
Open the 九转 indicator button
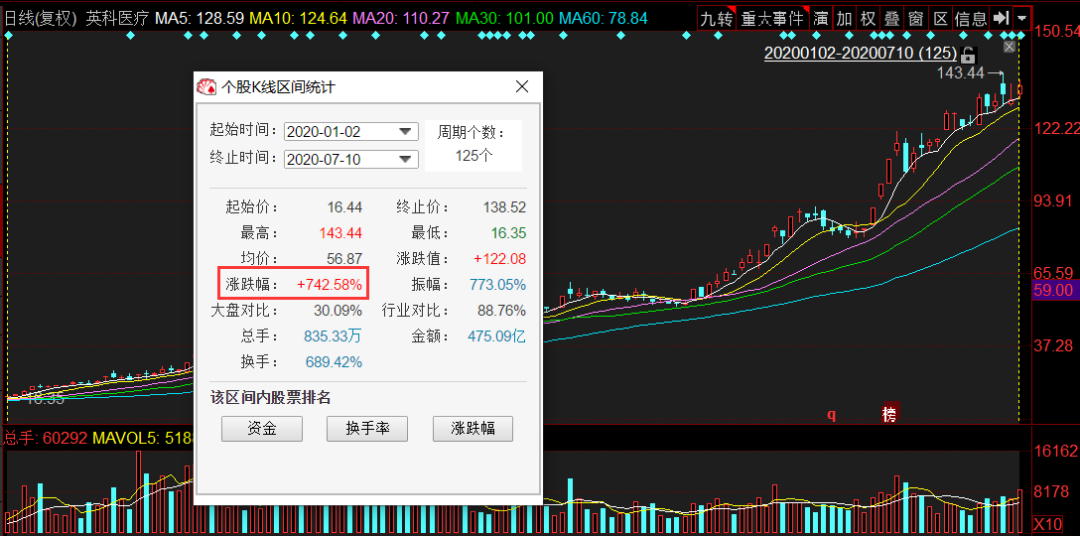[717, 19]
